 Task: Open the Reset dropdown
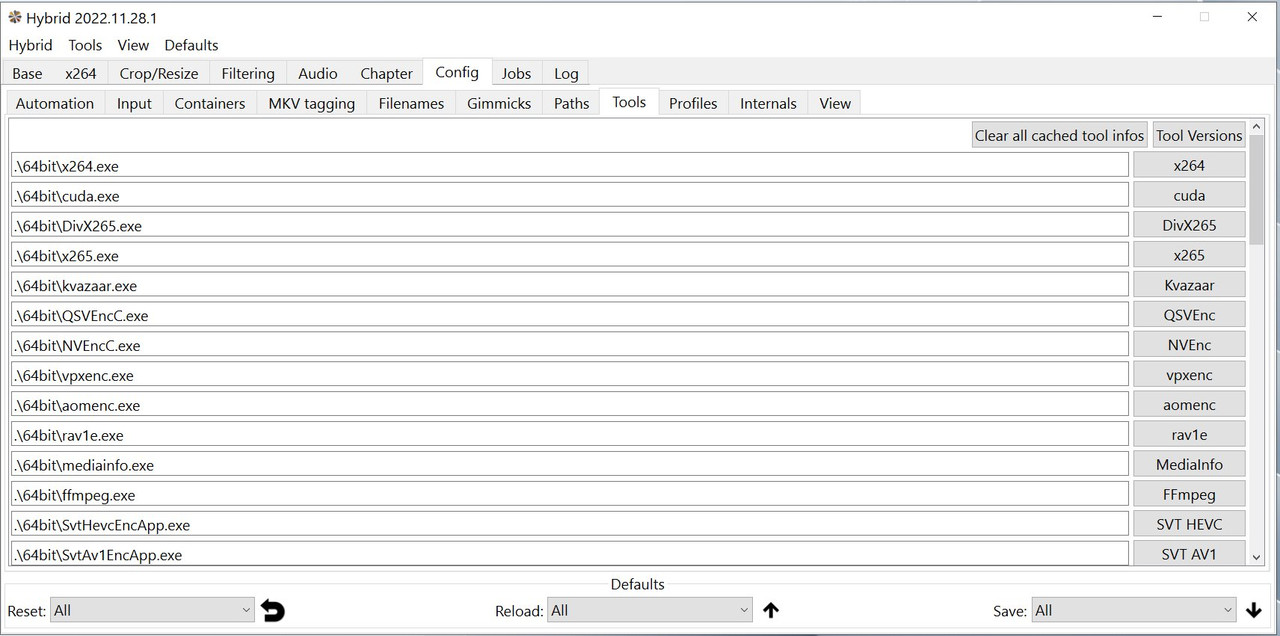(x=153, y=610)
